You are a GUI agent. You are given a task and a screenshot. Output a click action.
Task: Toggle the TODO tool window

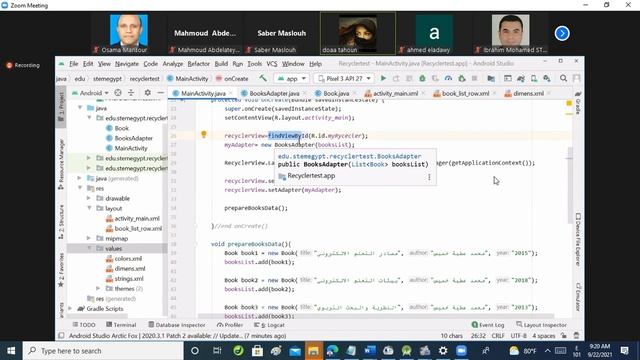pos(84,325)
